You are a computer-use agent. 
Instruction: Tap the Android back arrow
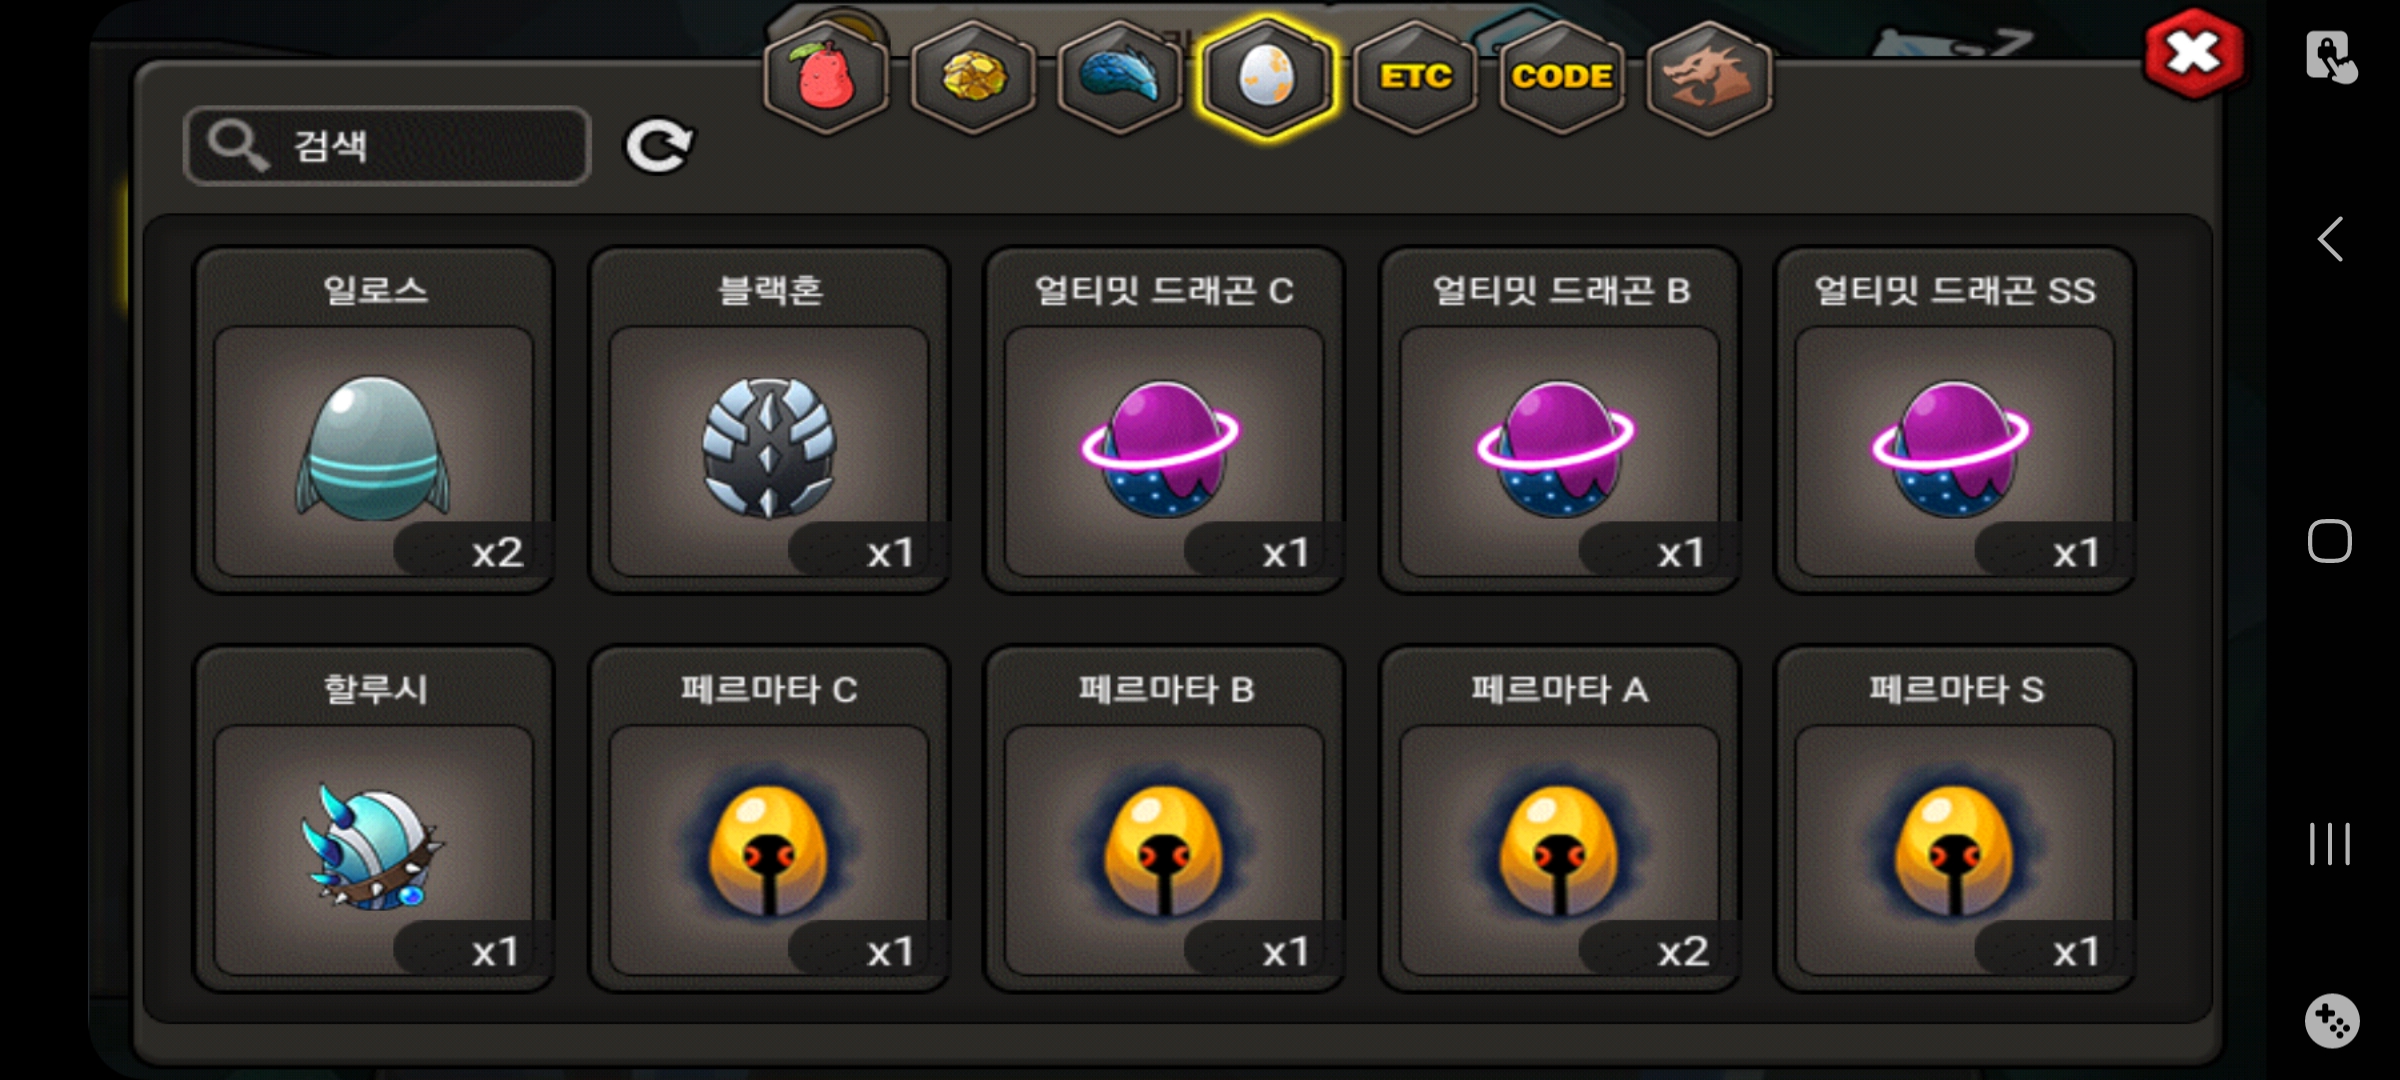pyautogui.click(x=2331, y=239)
